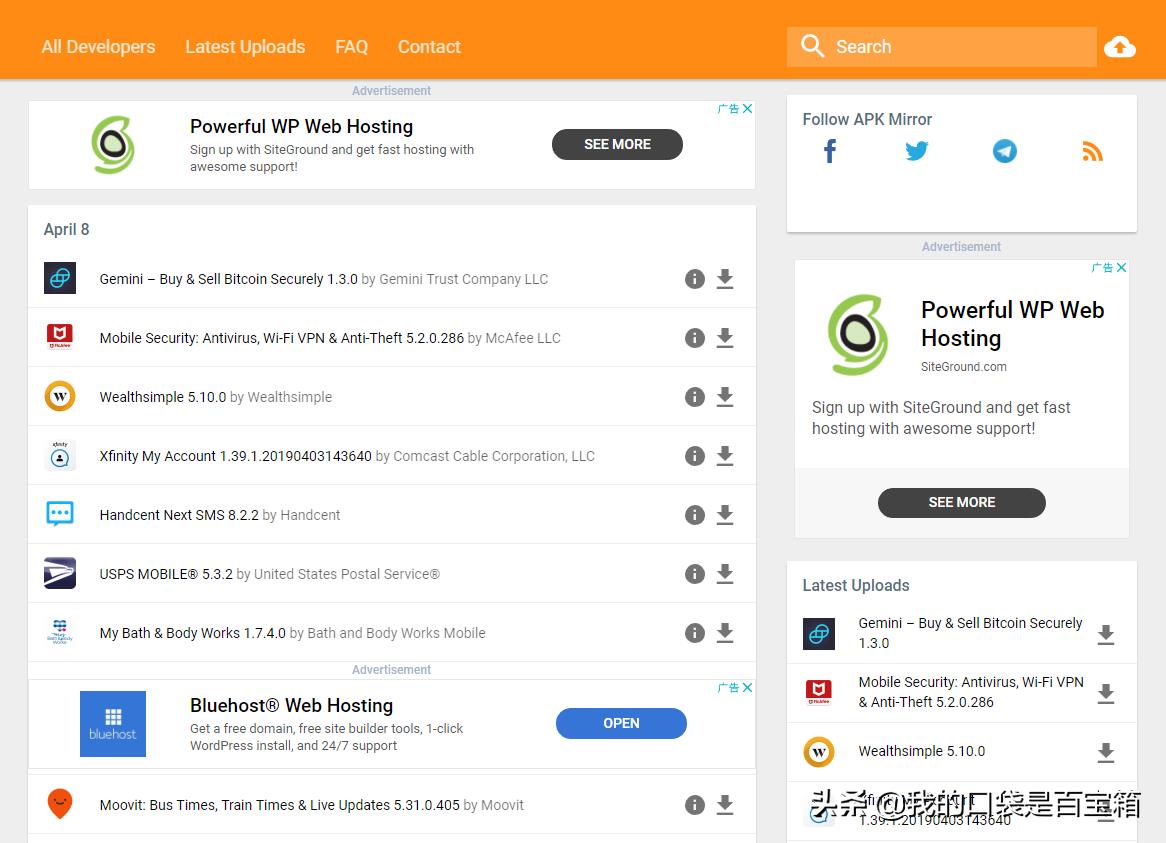Image resolution: width=1166 pixels, height=843 pixels.
Task: Download Mobile Security in Latest Uploads sidebar
Action: click(x=1105, y=693)
